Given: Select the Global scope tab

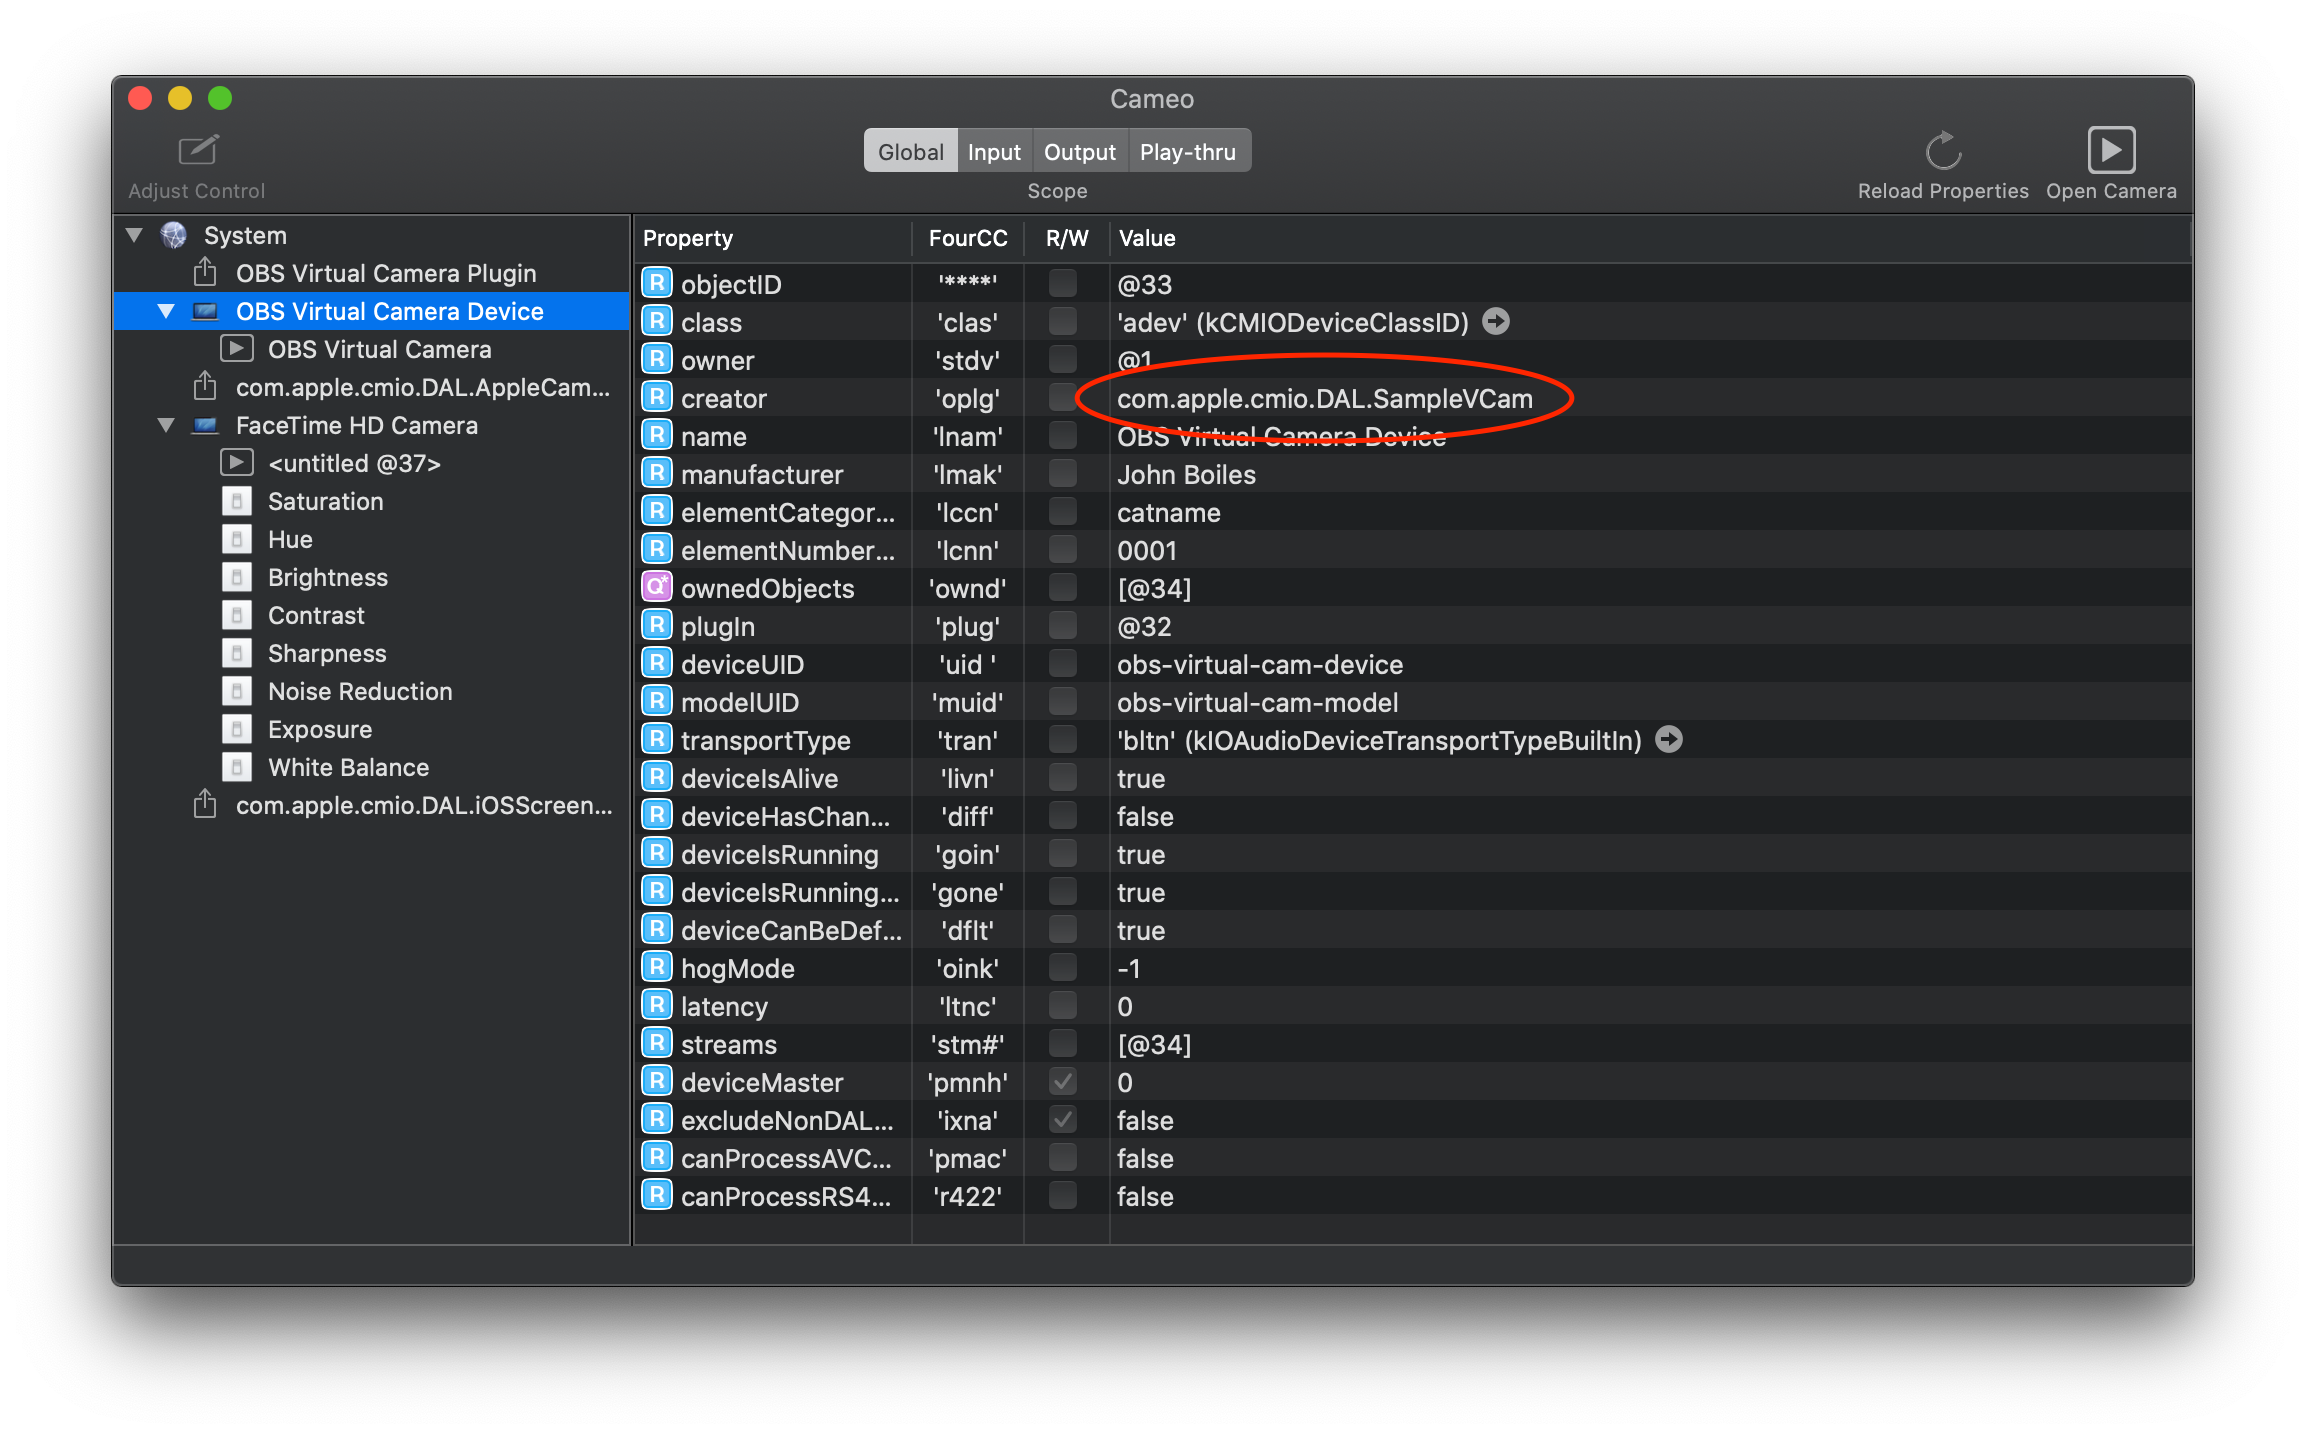Looking at the screenshot, I should click(x=910, y=152).
